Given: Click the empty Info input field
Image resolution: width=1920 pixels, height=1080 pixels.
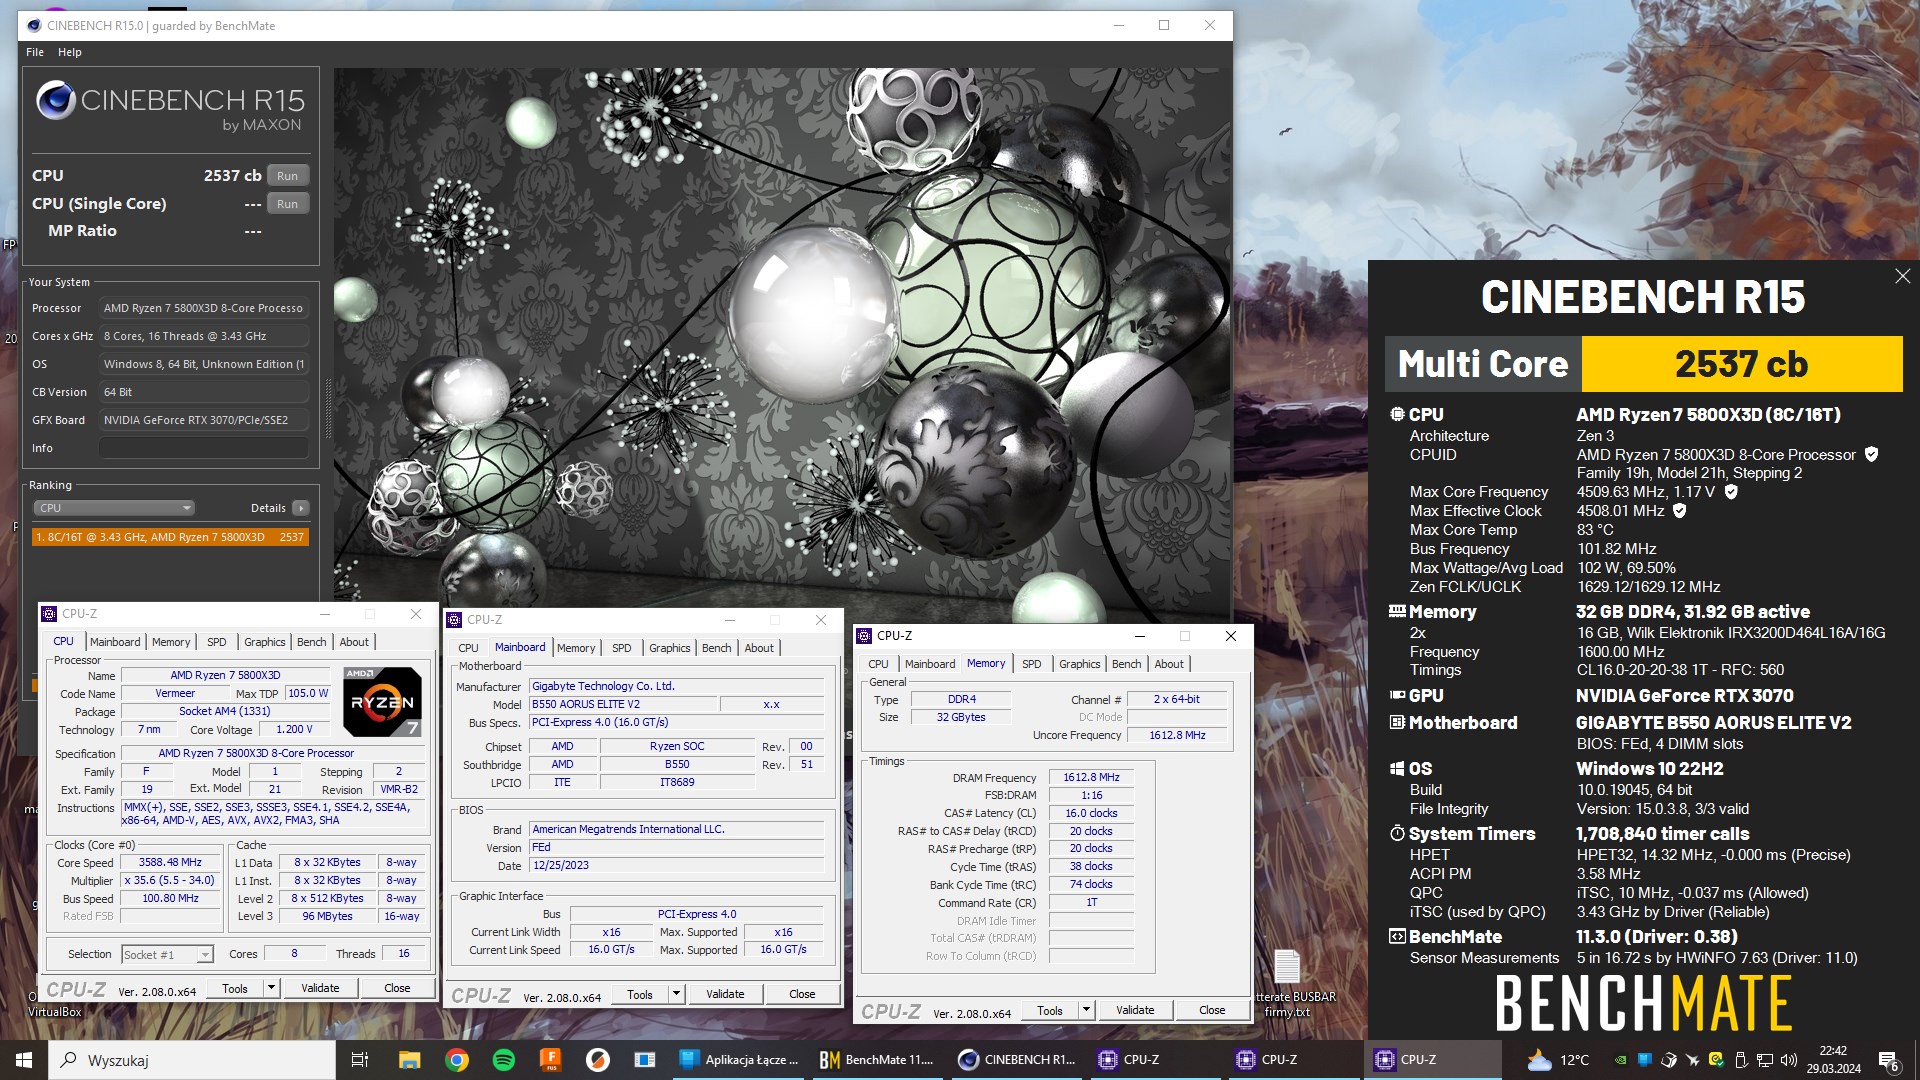Looking at the screenshot, I should 203,448.
